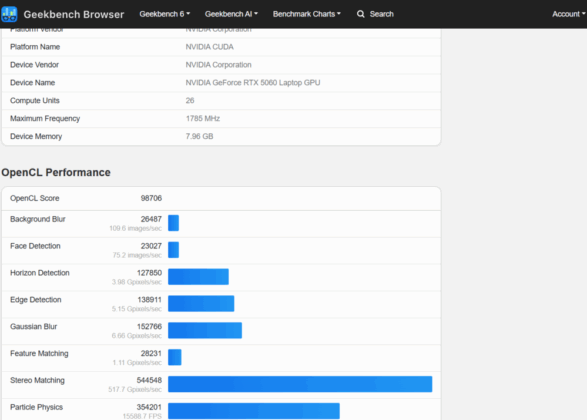Select Particle Physics score 354201
The image size is (587, 420).
coord(149,407)
